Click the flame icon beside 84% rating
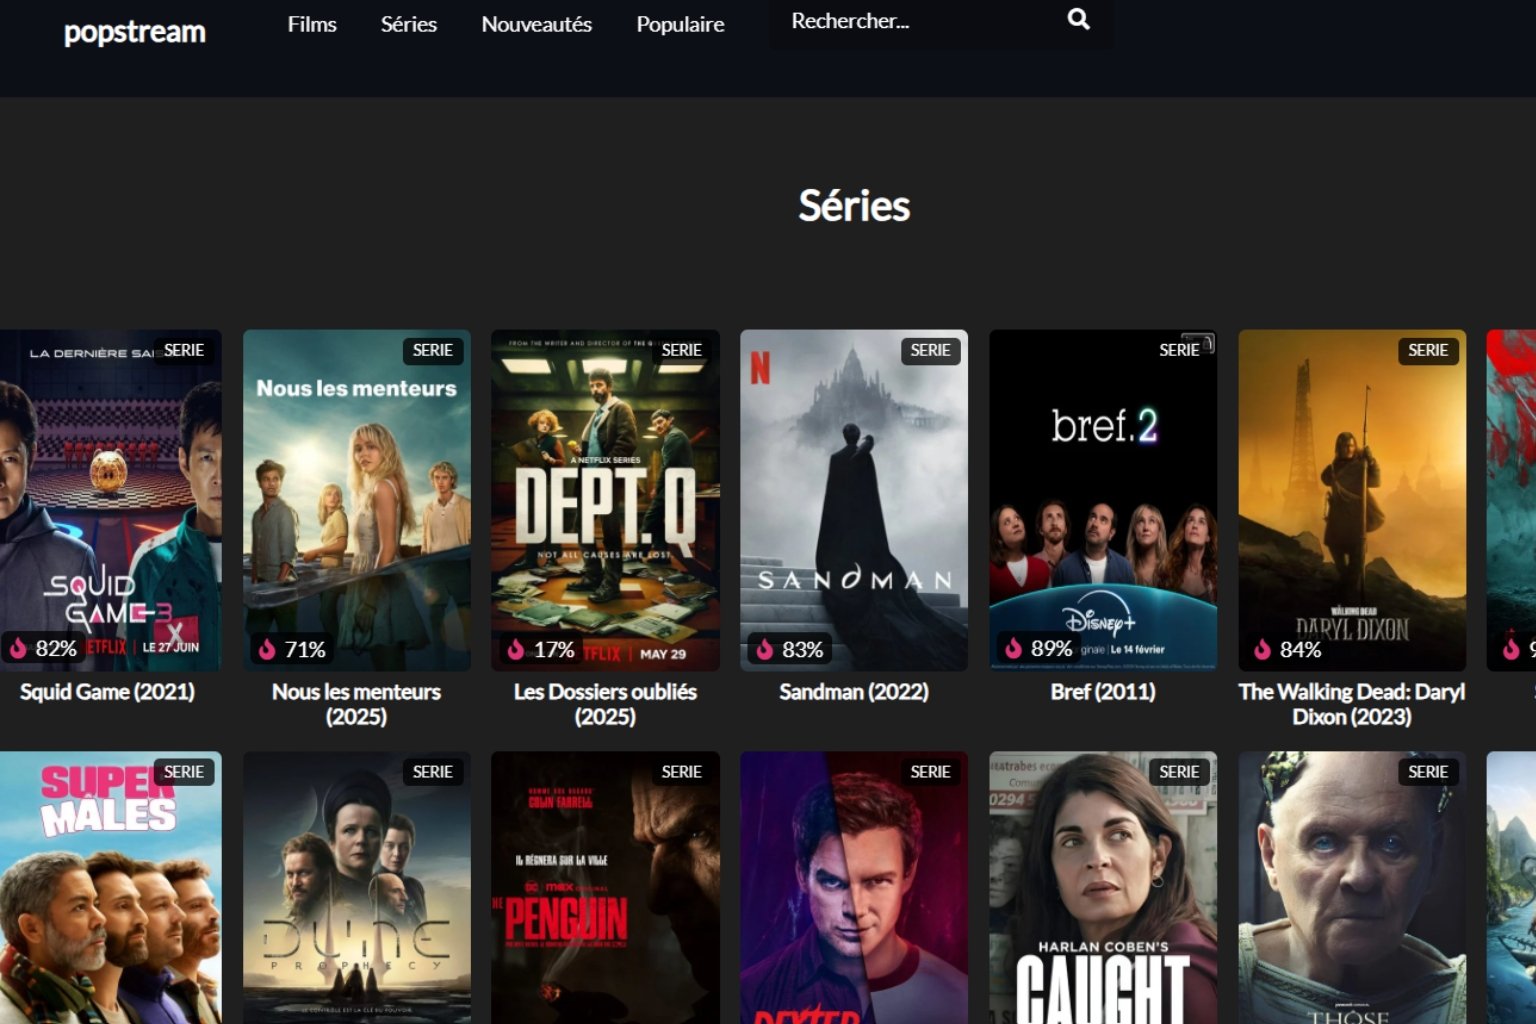Image resolution: width=1536 pixels, height=1024 pixels. pos(1263,650)
